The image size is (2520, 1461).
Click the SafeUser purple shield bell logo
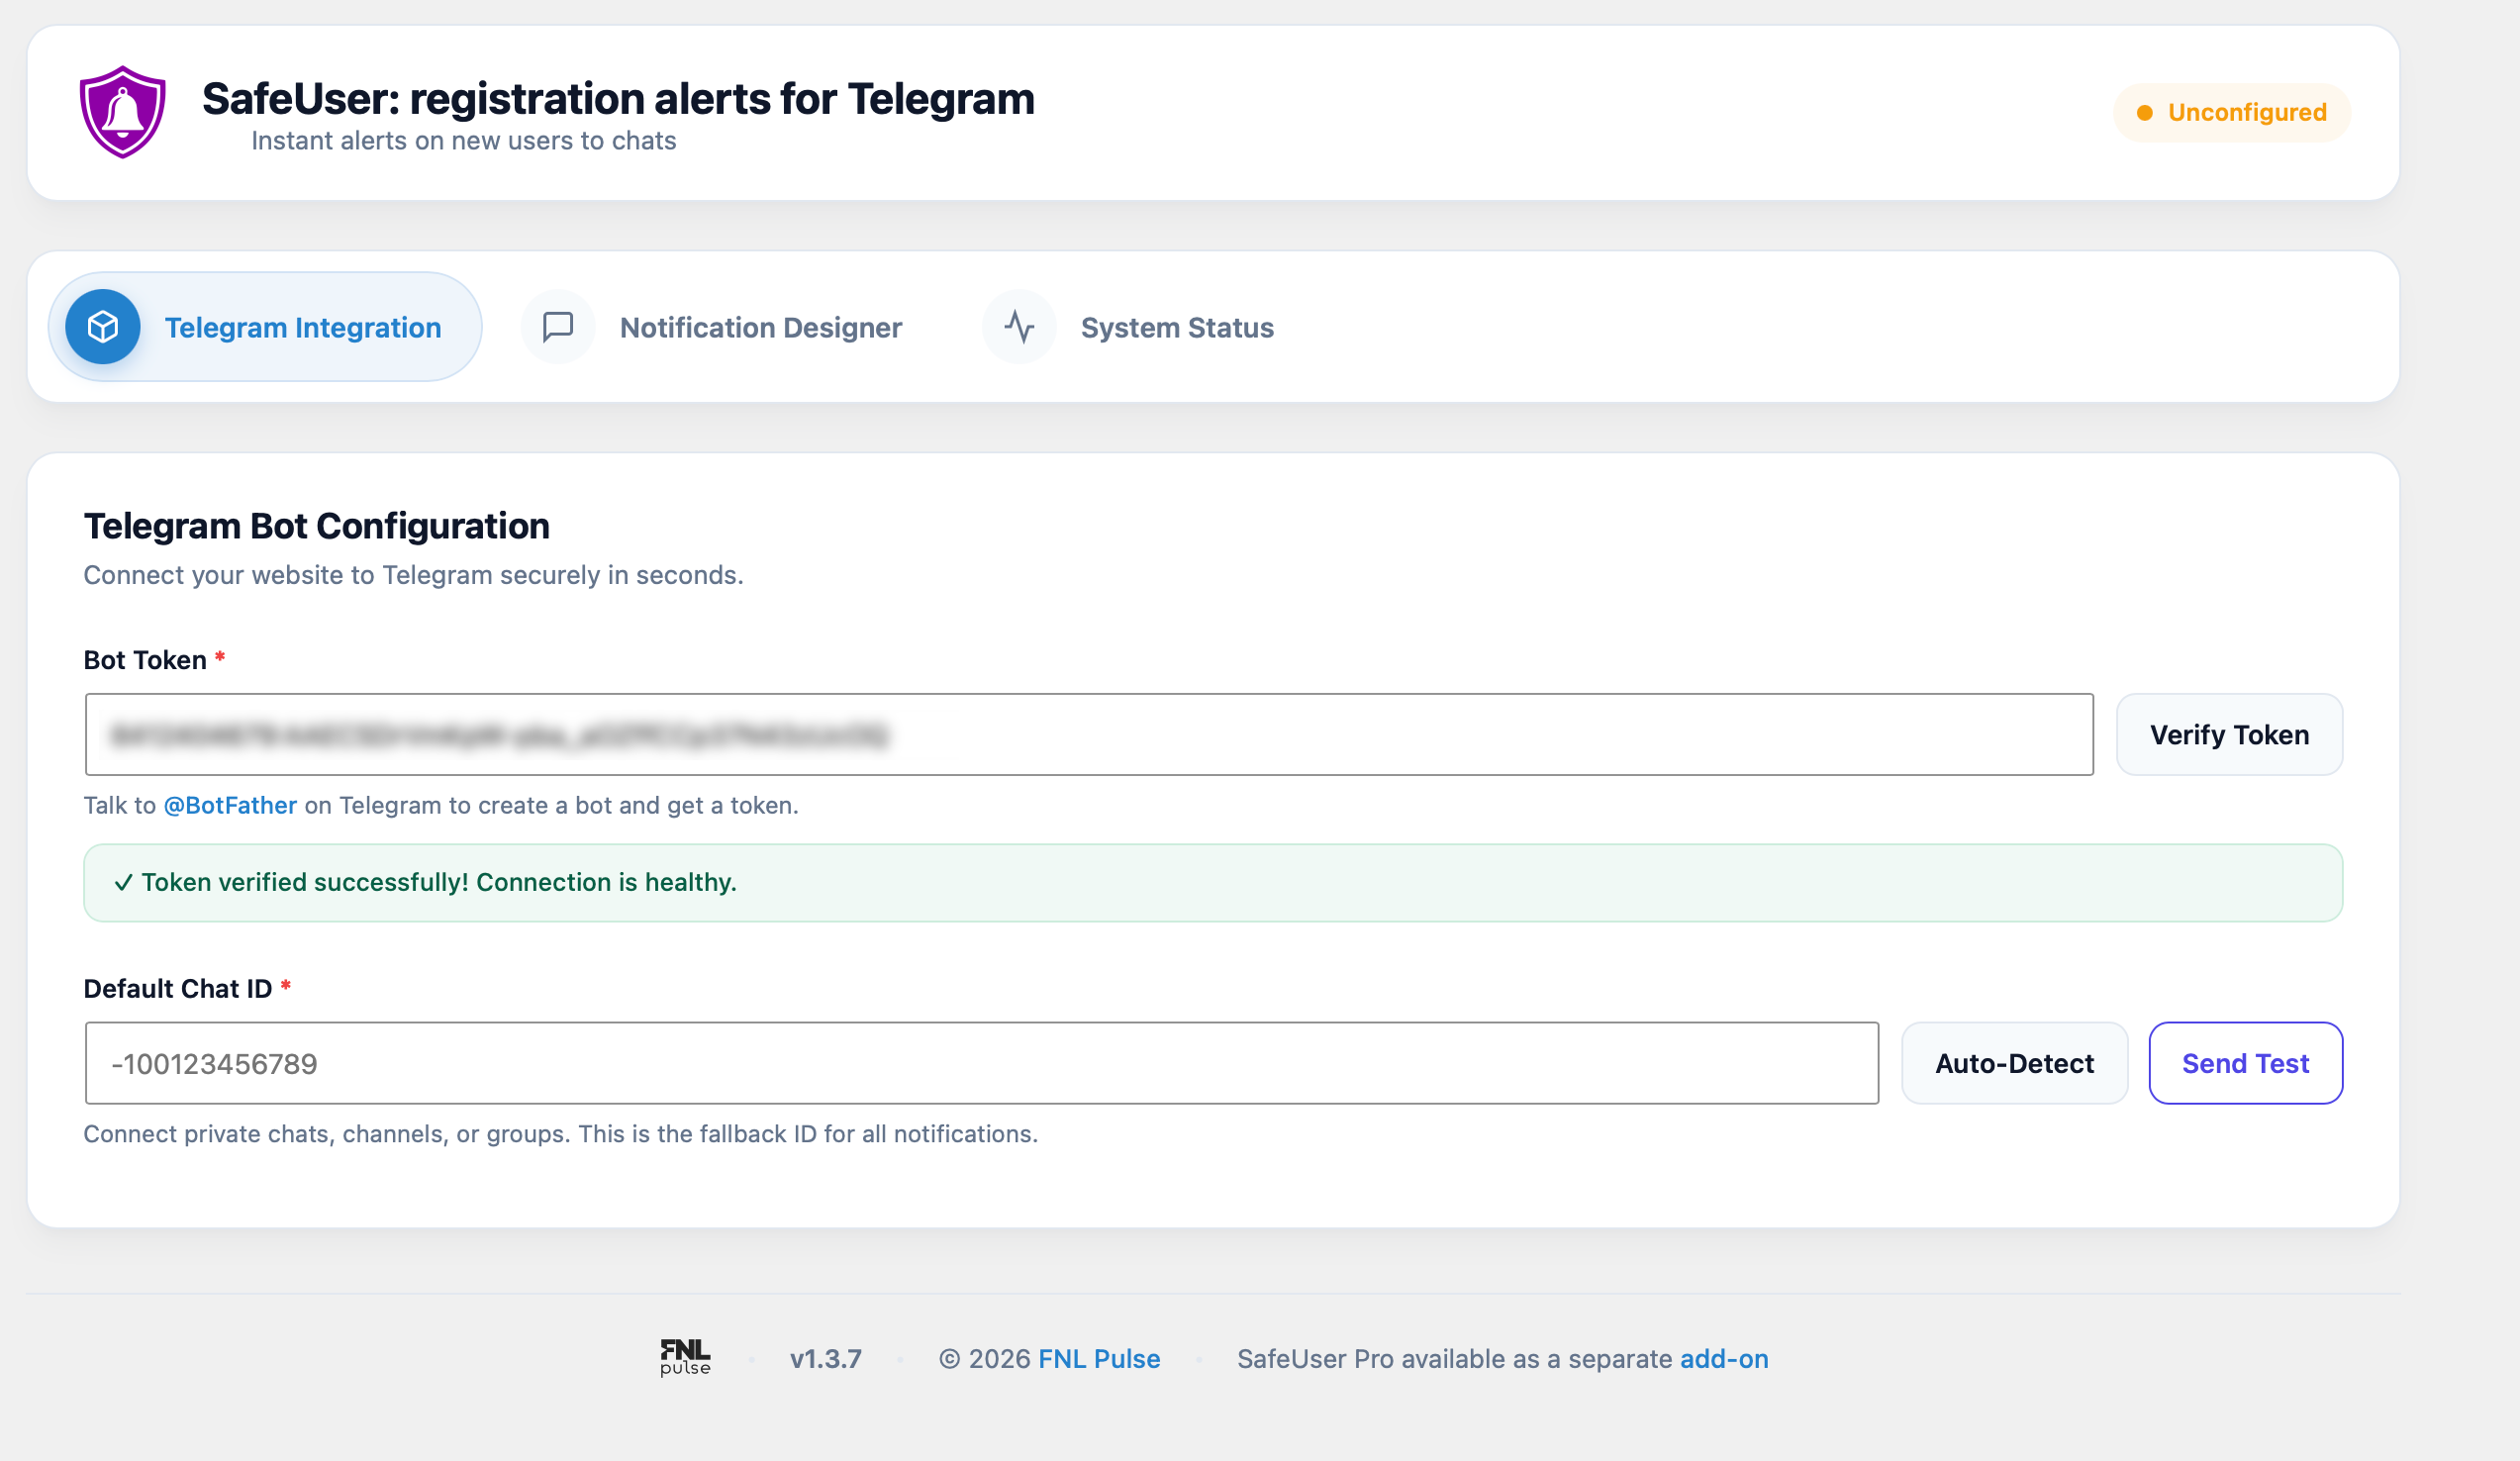[122, 112]
